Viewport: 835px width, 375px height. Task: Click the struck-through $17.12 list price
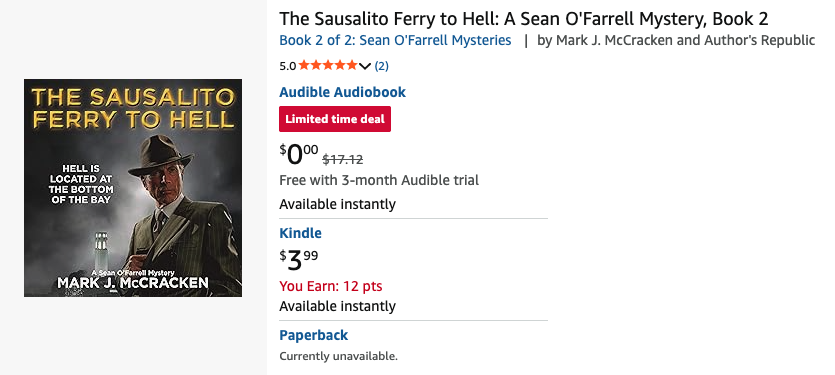tap(343, 159)
